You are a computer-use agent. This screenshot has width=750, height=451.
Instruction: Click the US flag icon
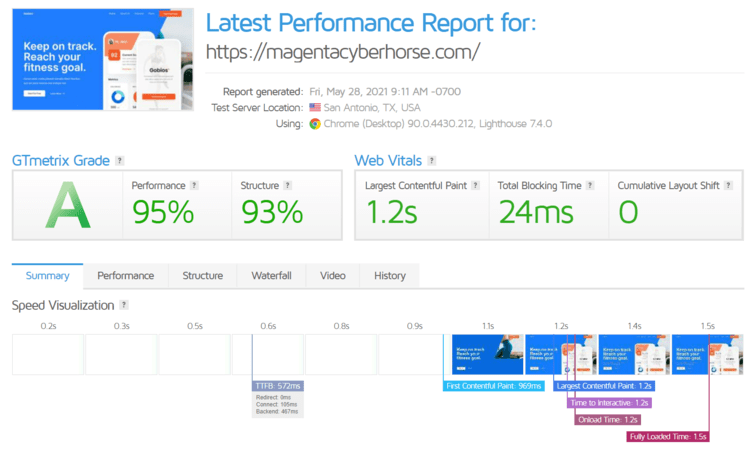click(x=315, y=107)
